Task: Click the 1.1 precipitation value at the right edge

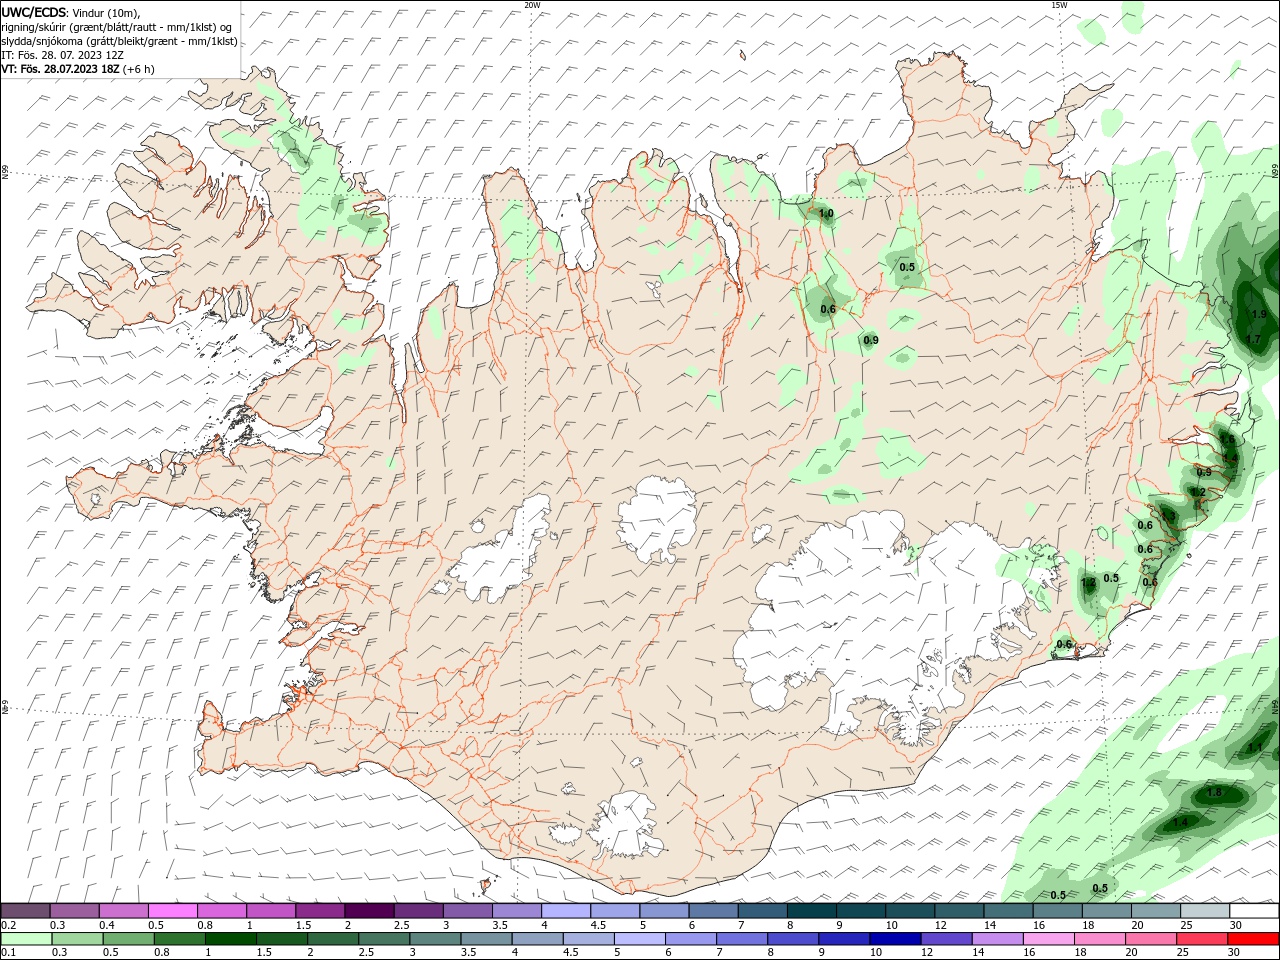Action: 1256,747
